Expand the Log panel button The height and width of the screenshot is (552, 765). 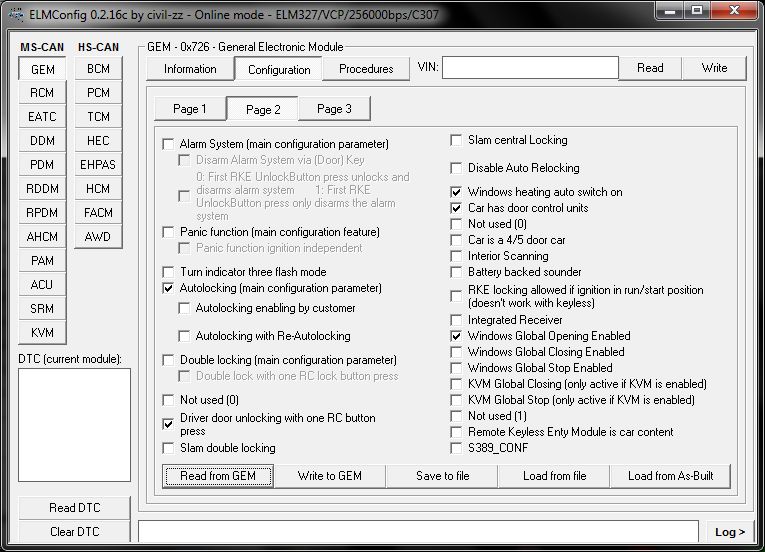729,532
